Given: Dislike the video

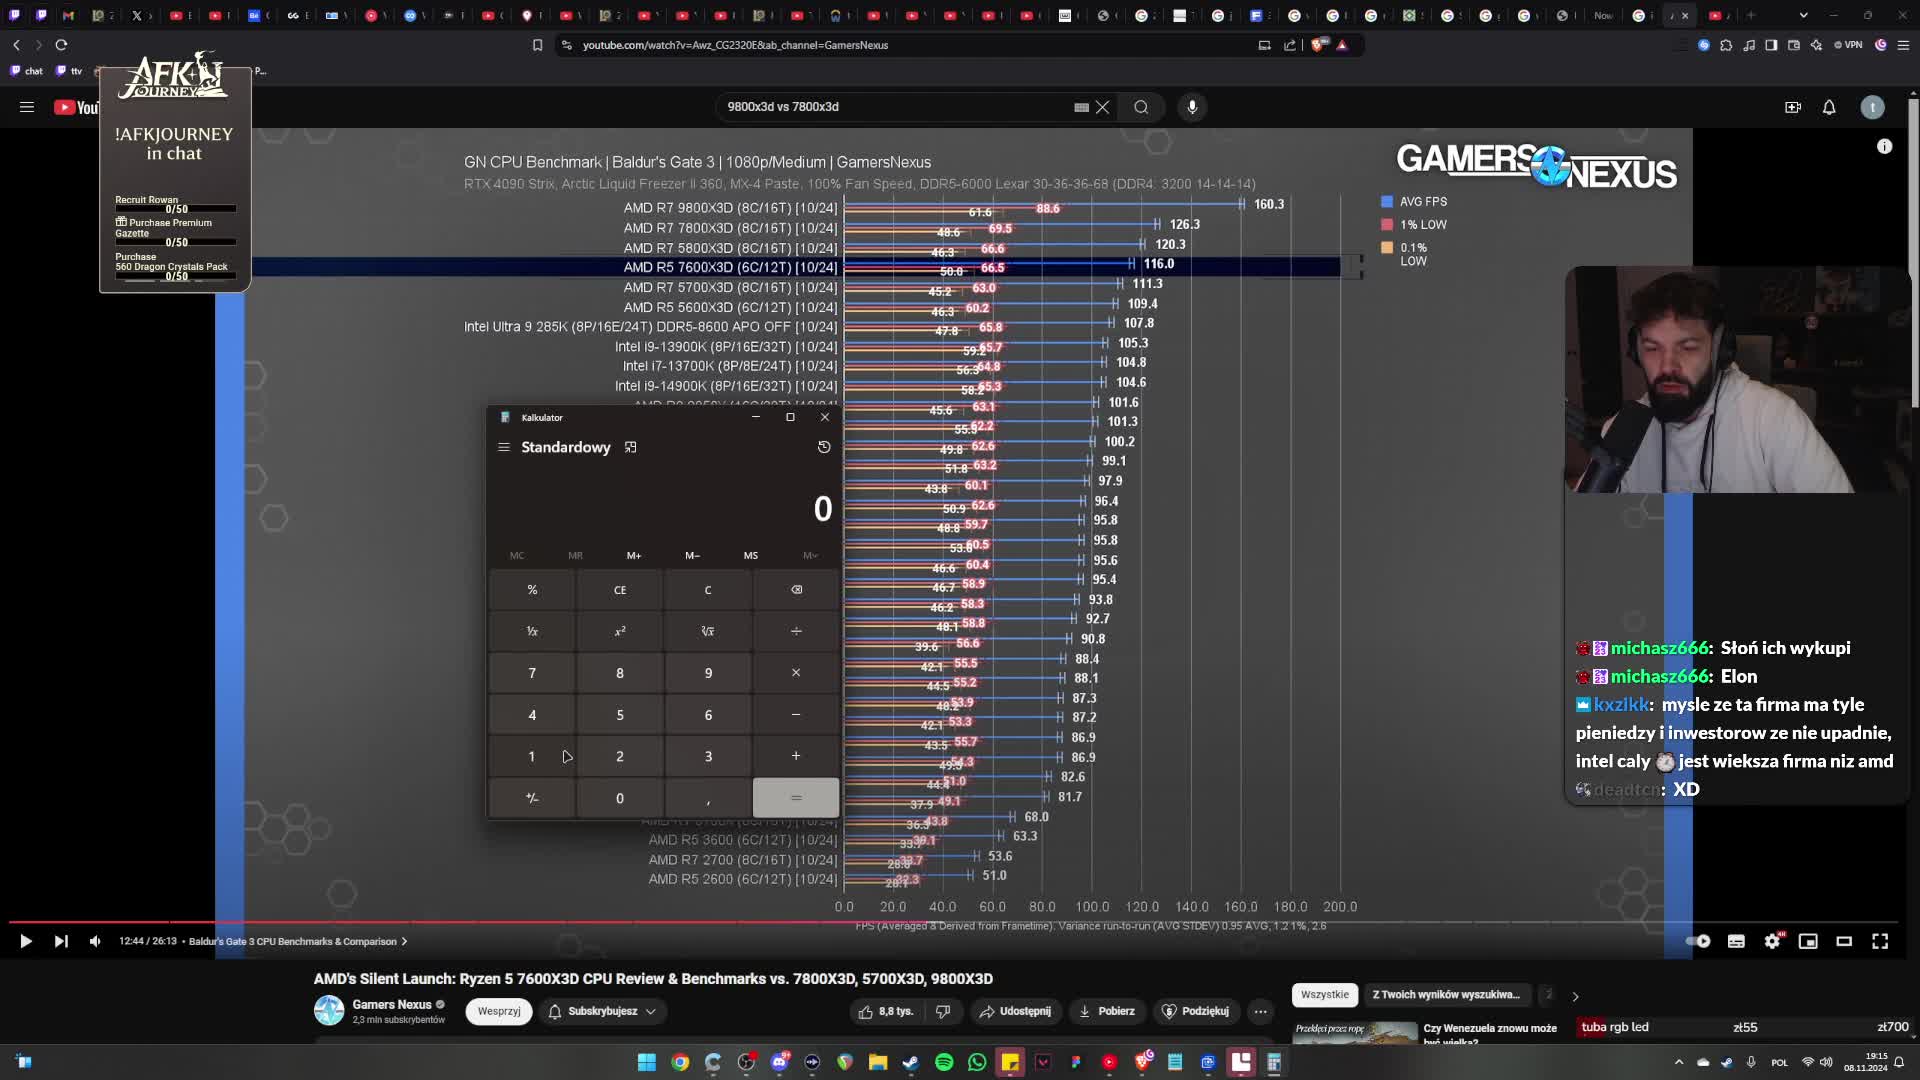Looking at the screenshot, I should (942, 1011).
